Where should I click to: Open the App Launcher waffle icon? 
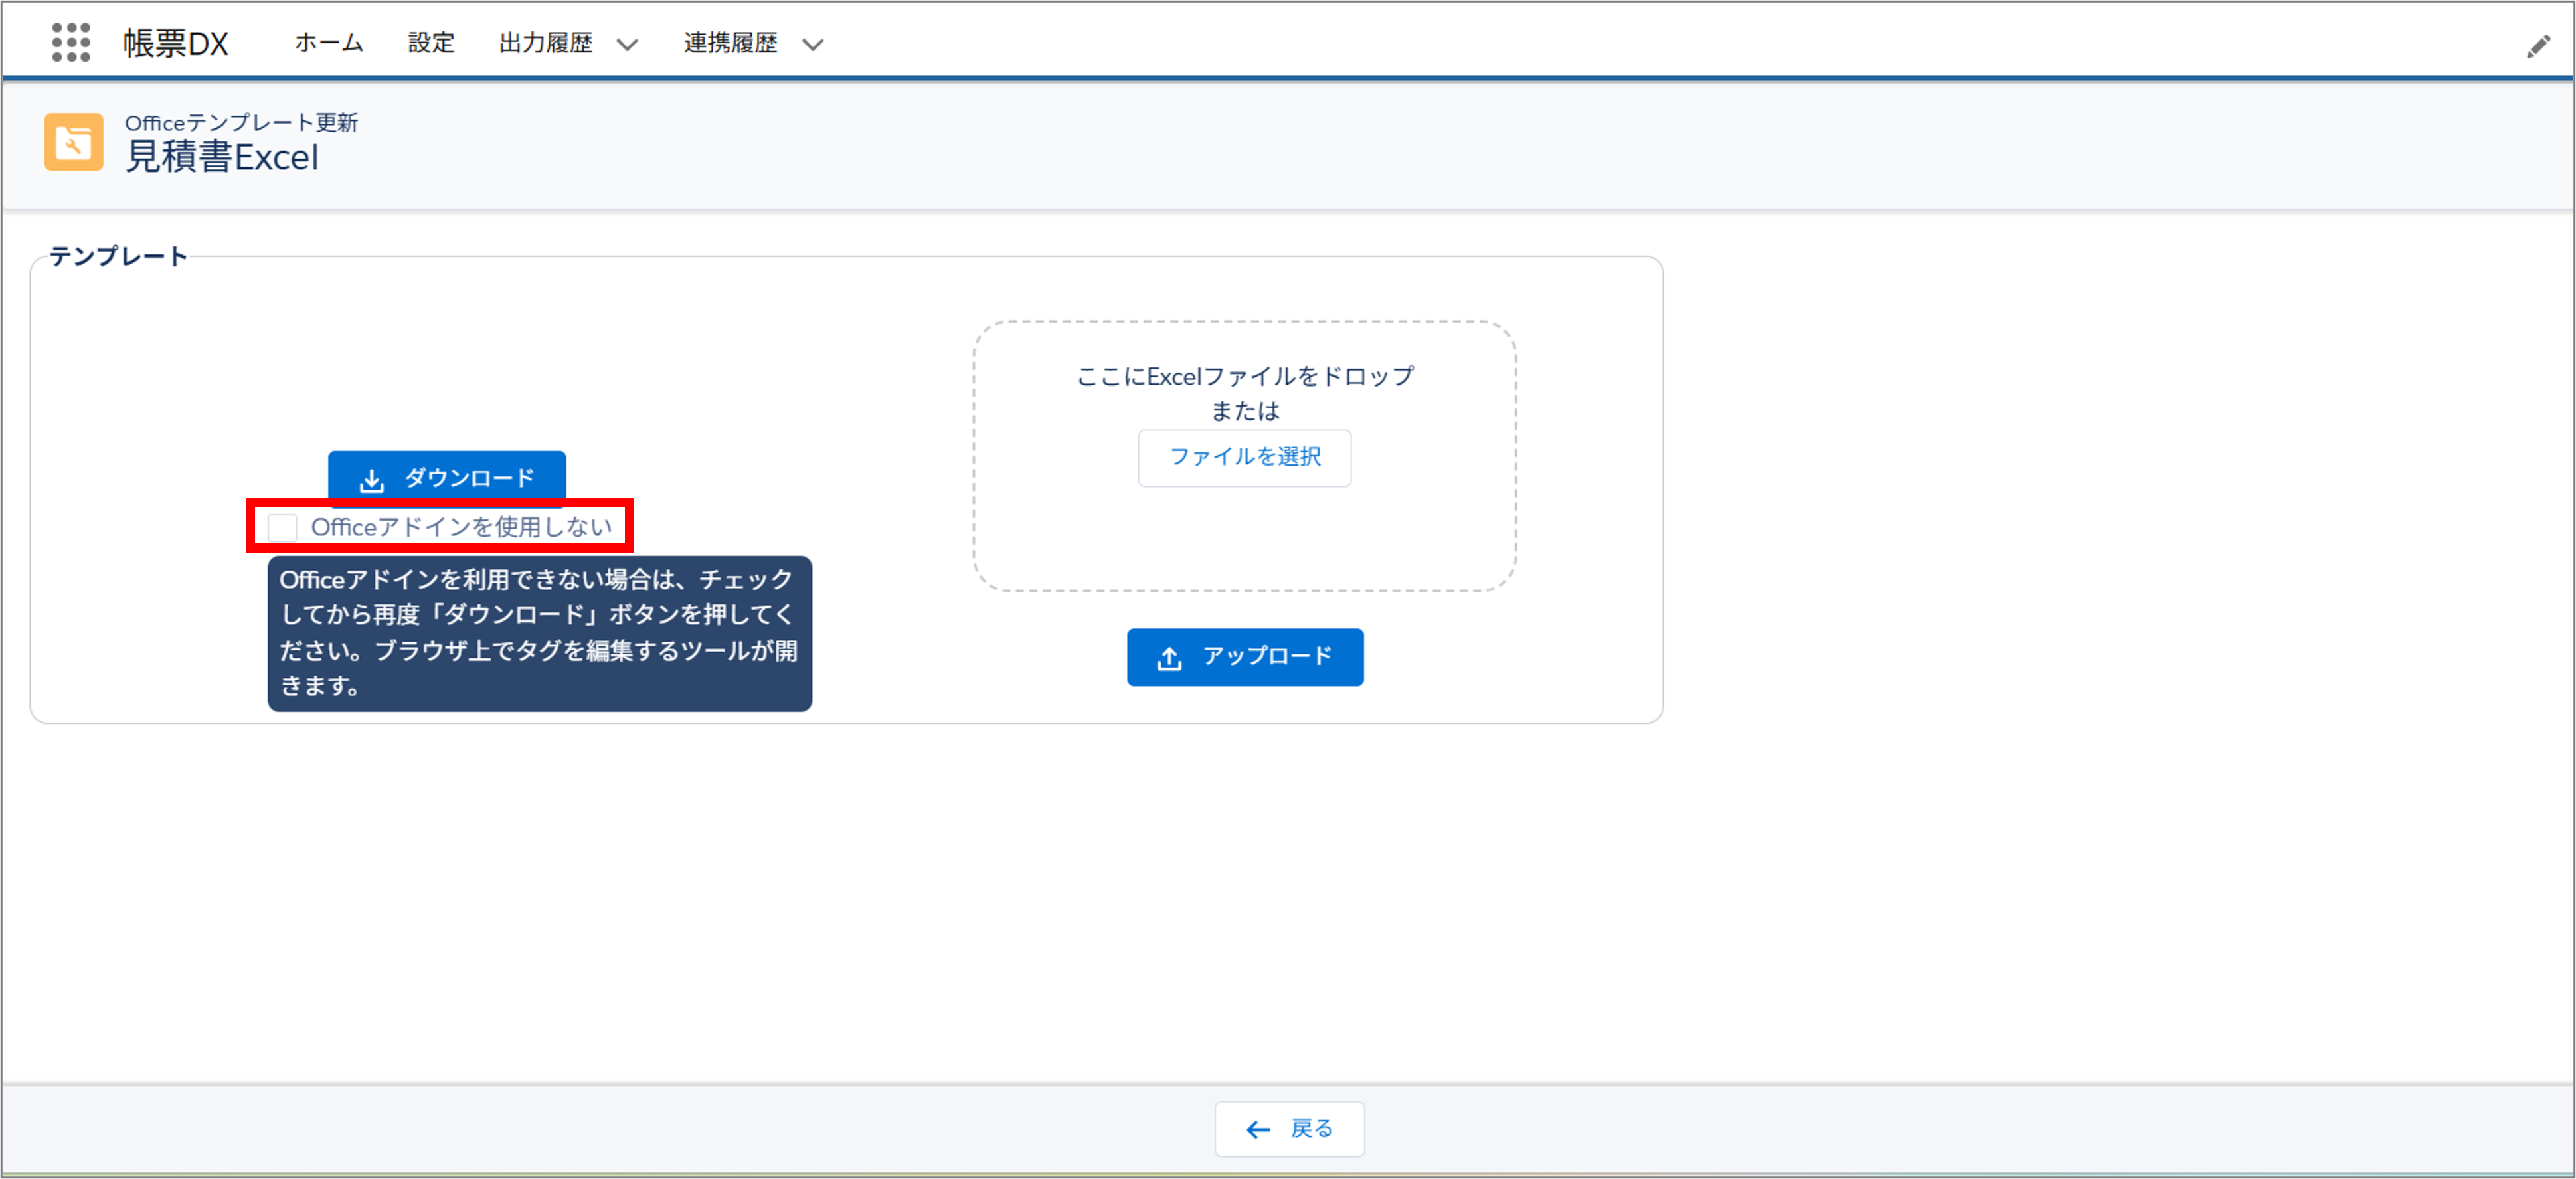(71, 42)
